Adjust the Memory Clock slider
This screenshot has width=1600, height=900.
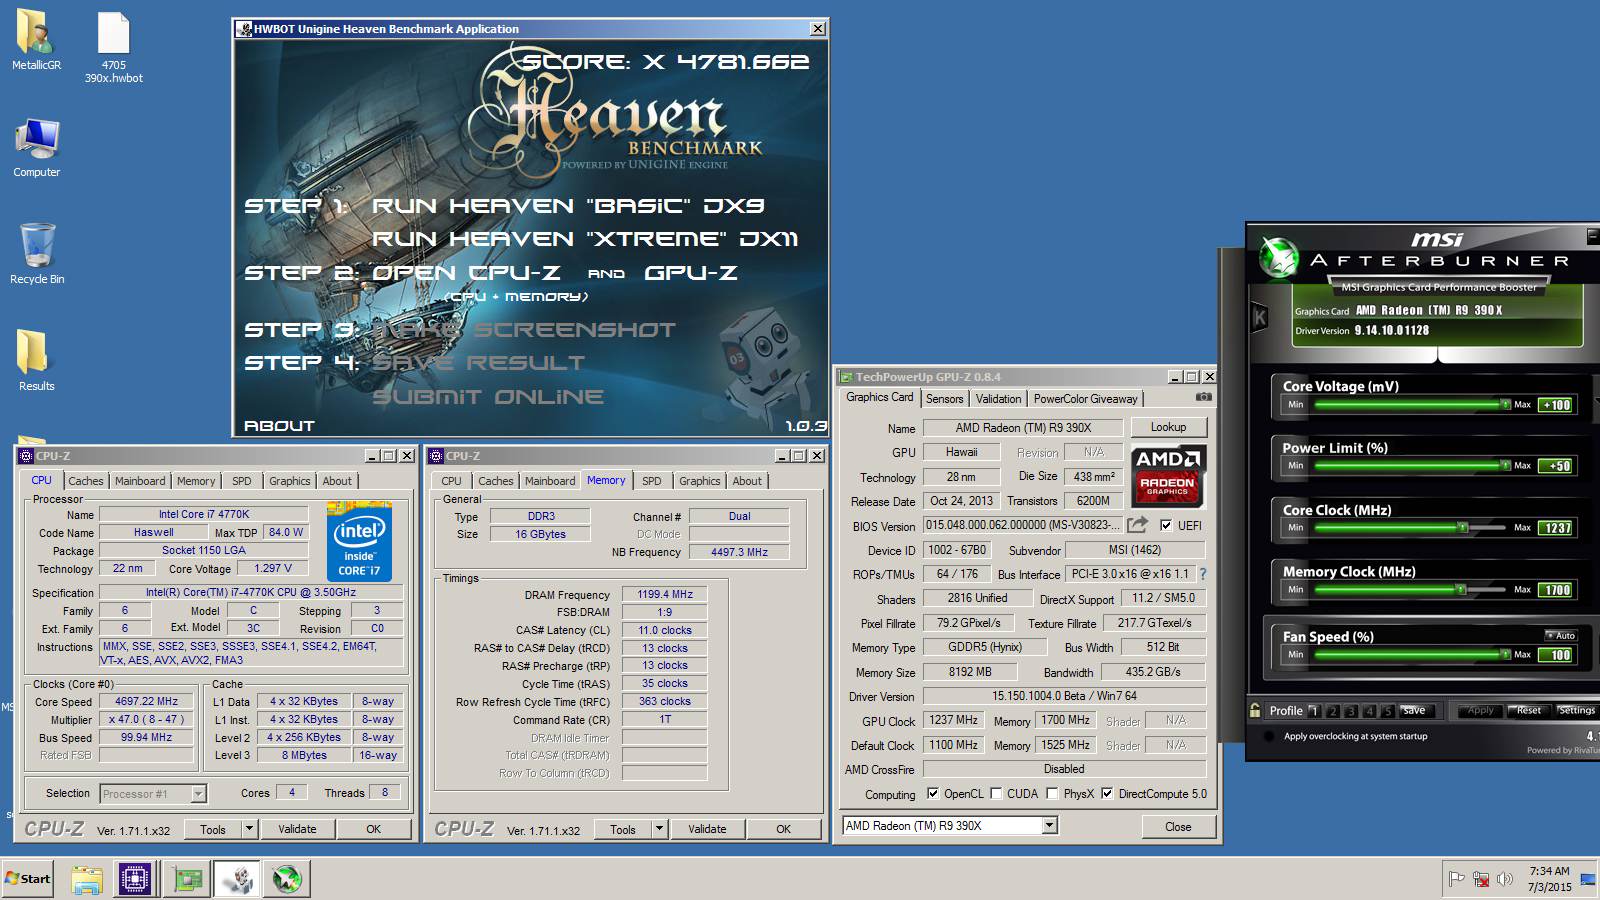(x=1412, y=589)
